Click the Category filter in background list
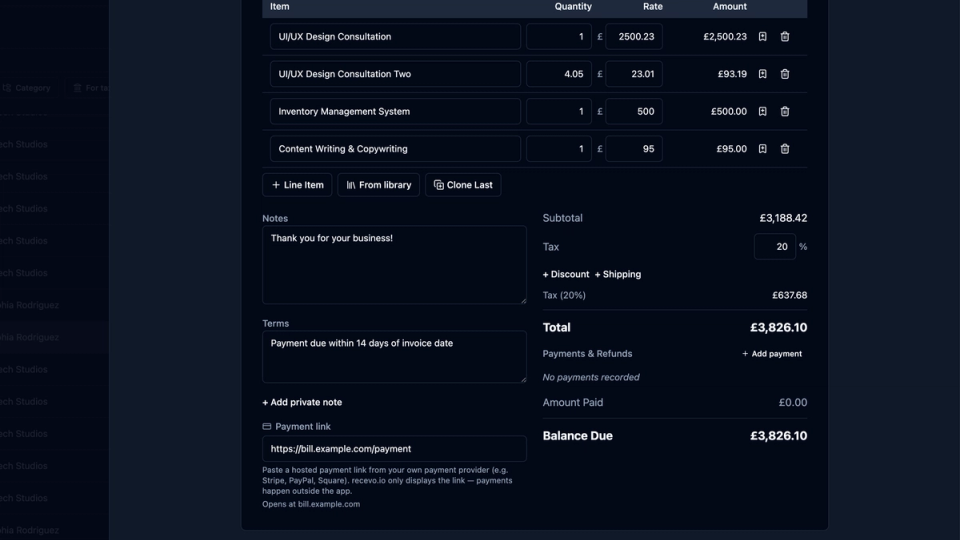 [26, 88]
